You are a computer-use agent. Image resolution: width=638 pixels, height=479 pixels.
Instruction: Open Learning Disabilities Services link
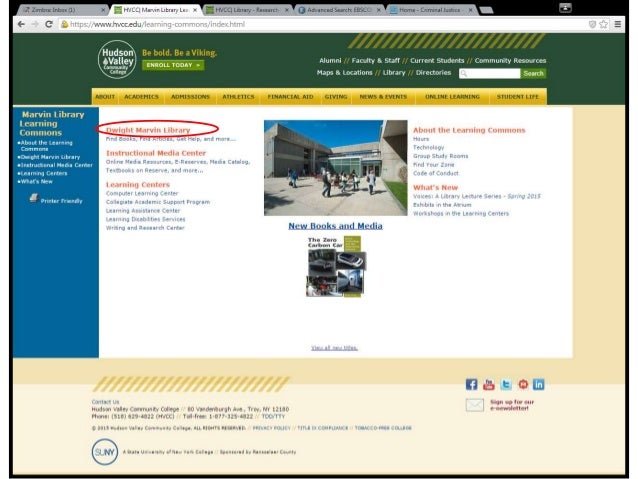pyautogui.click(x=145, y=219)
